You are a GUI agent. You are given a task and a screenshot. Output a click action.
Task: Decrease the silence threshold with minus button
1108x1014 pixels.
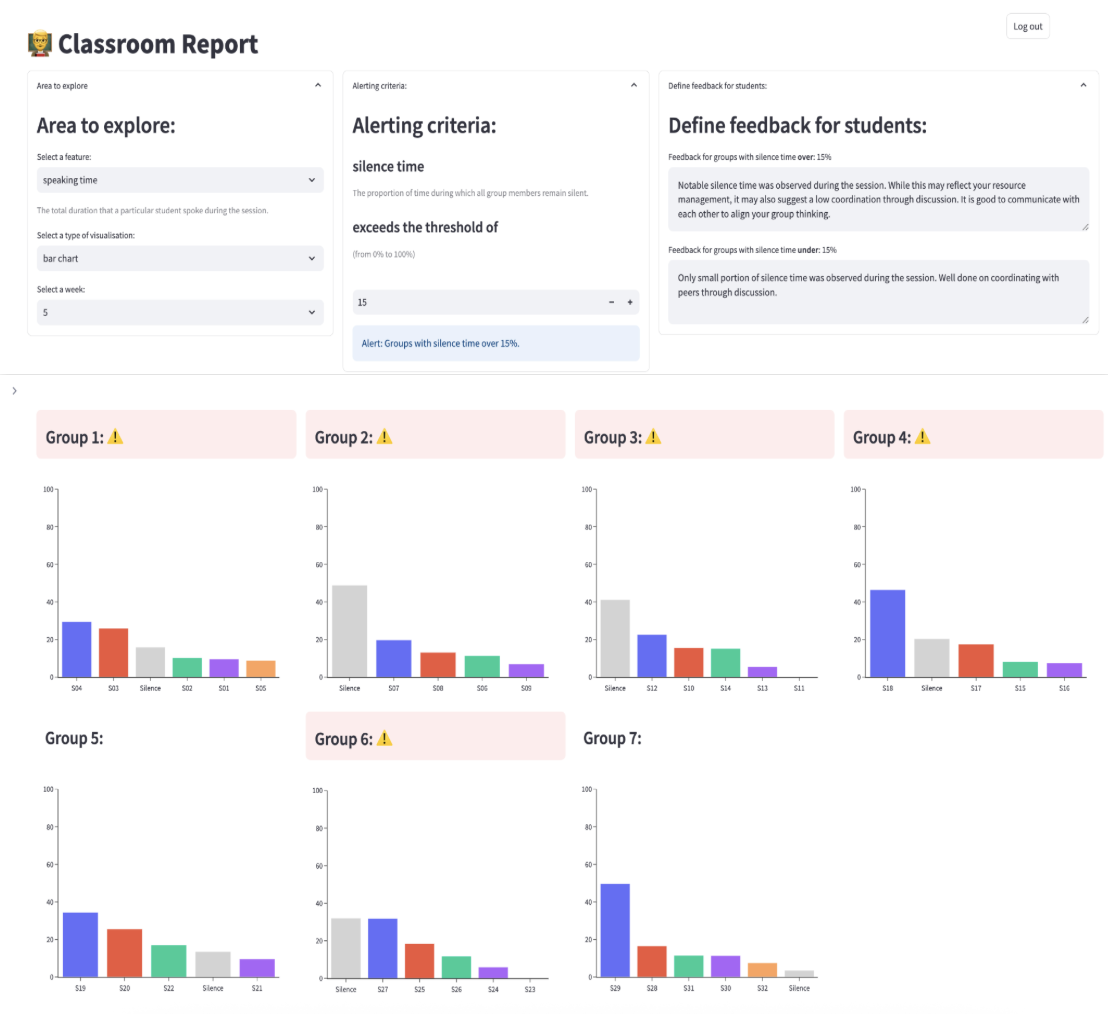pos(611,302)
